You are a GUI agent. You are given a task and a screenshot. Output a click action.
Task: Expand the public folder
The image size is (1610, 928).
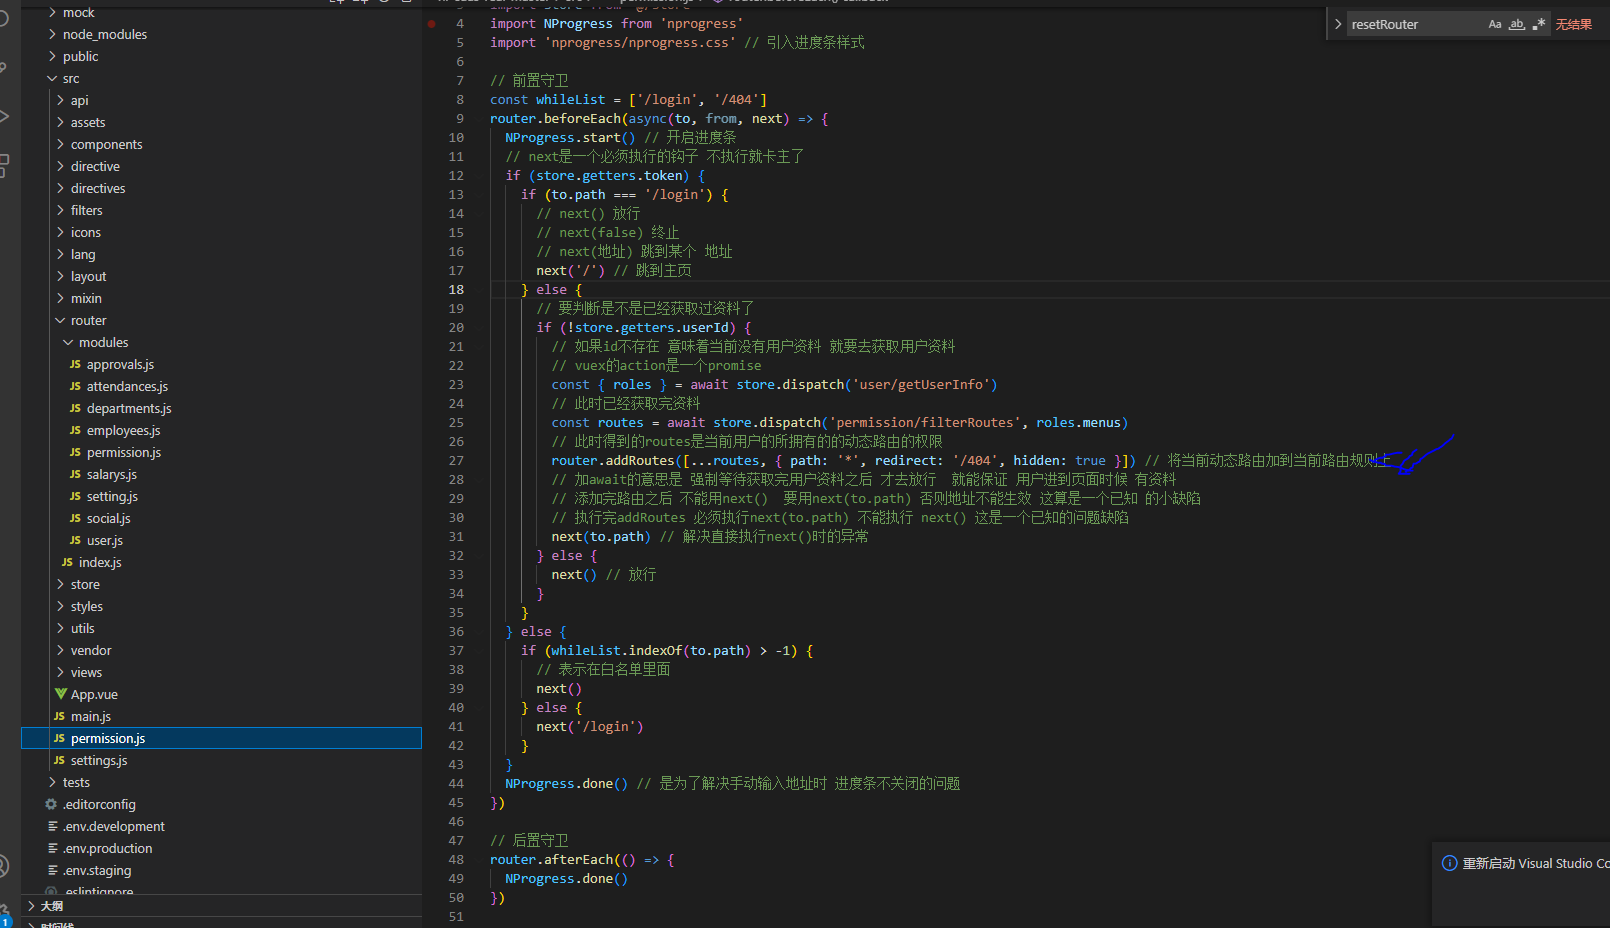click(52, 56)
